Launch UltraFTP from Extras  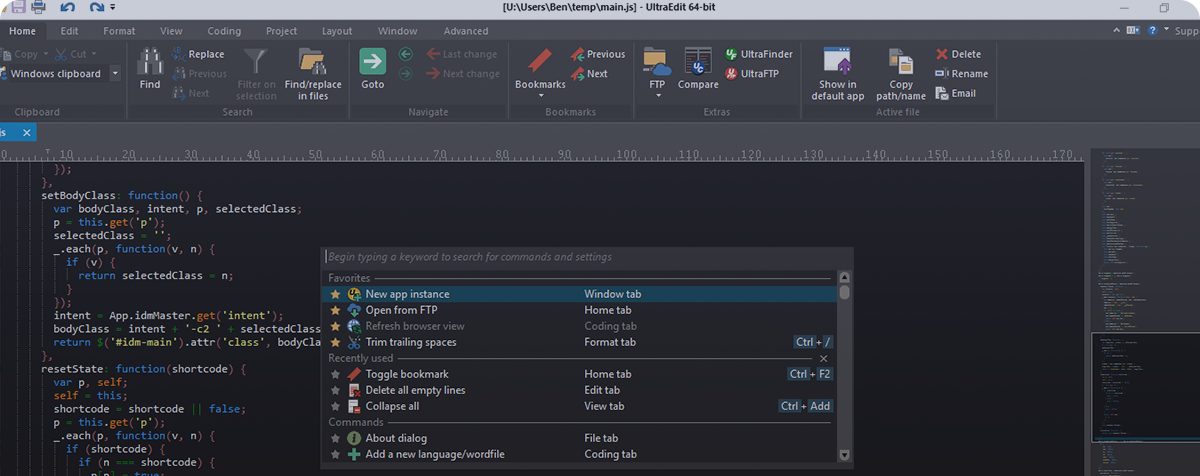[757, 74]
